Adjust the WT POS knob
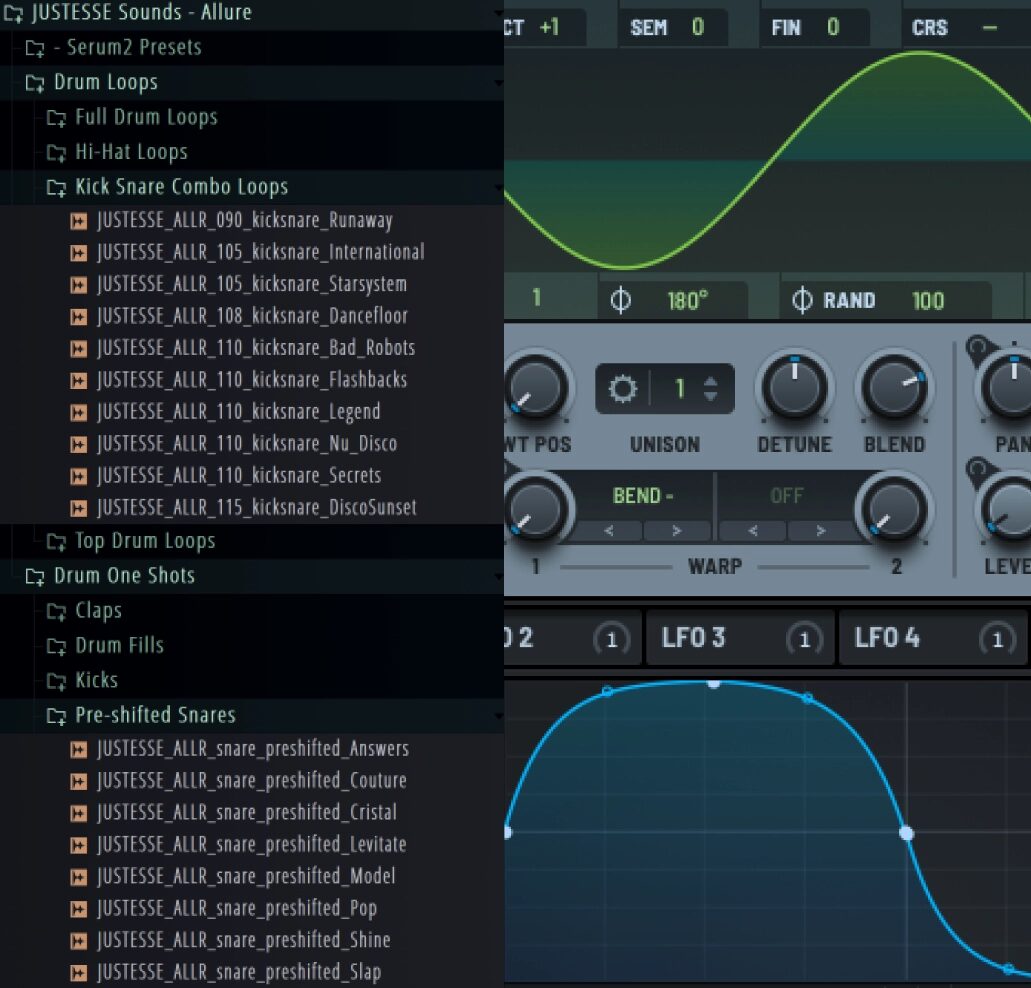The image size is (1031, 988). (x=537, y=388)
